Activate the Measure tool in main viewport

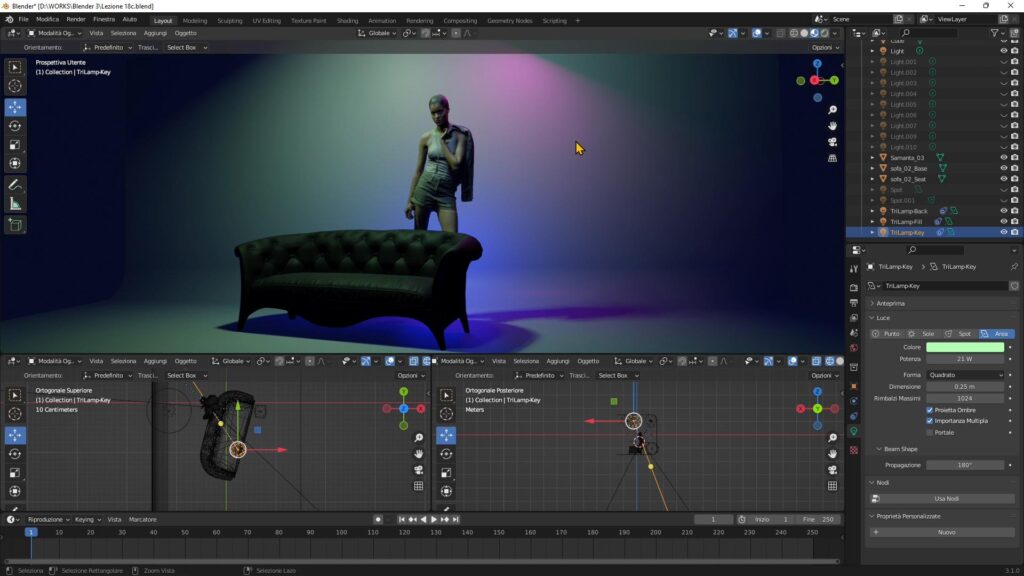[15, 204]
